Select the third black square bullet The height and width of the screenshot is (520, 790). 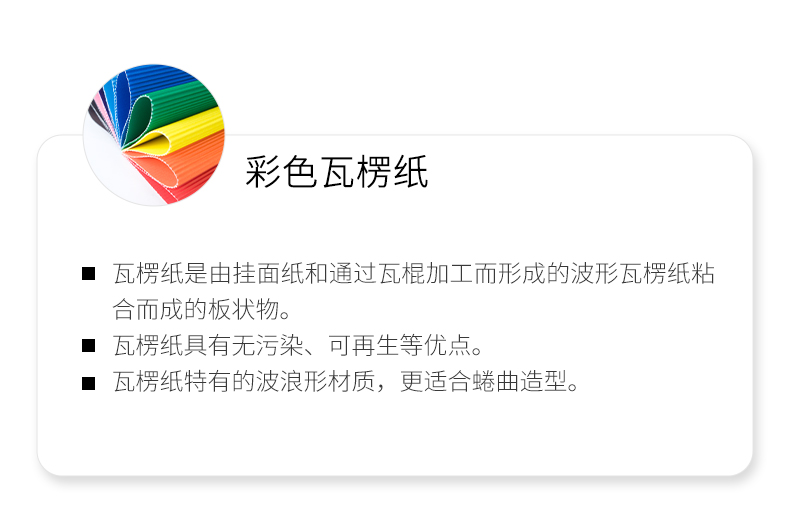tap(89, 383)
